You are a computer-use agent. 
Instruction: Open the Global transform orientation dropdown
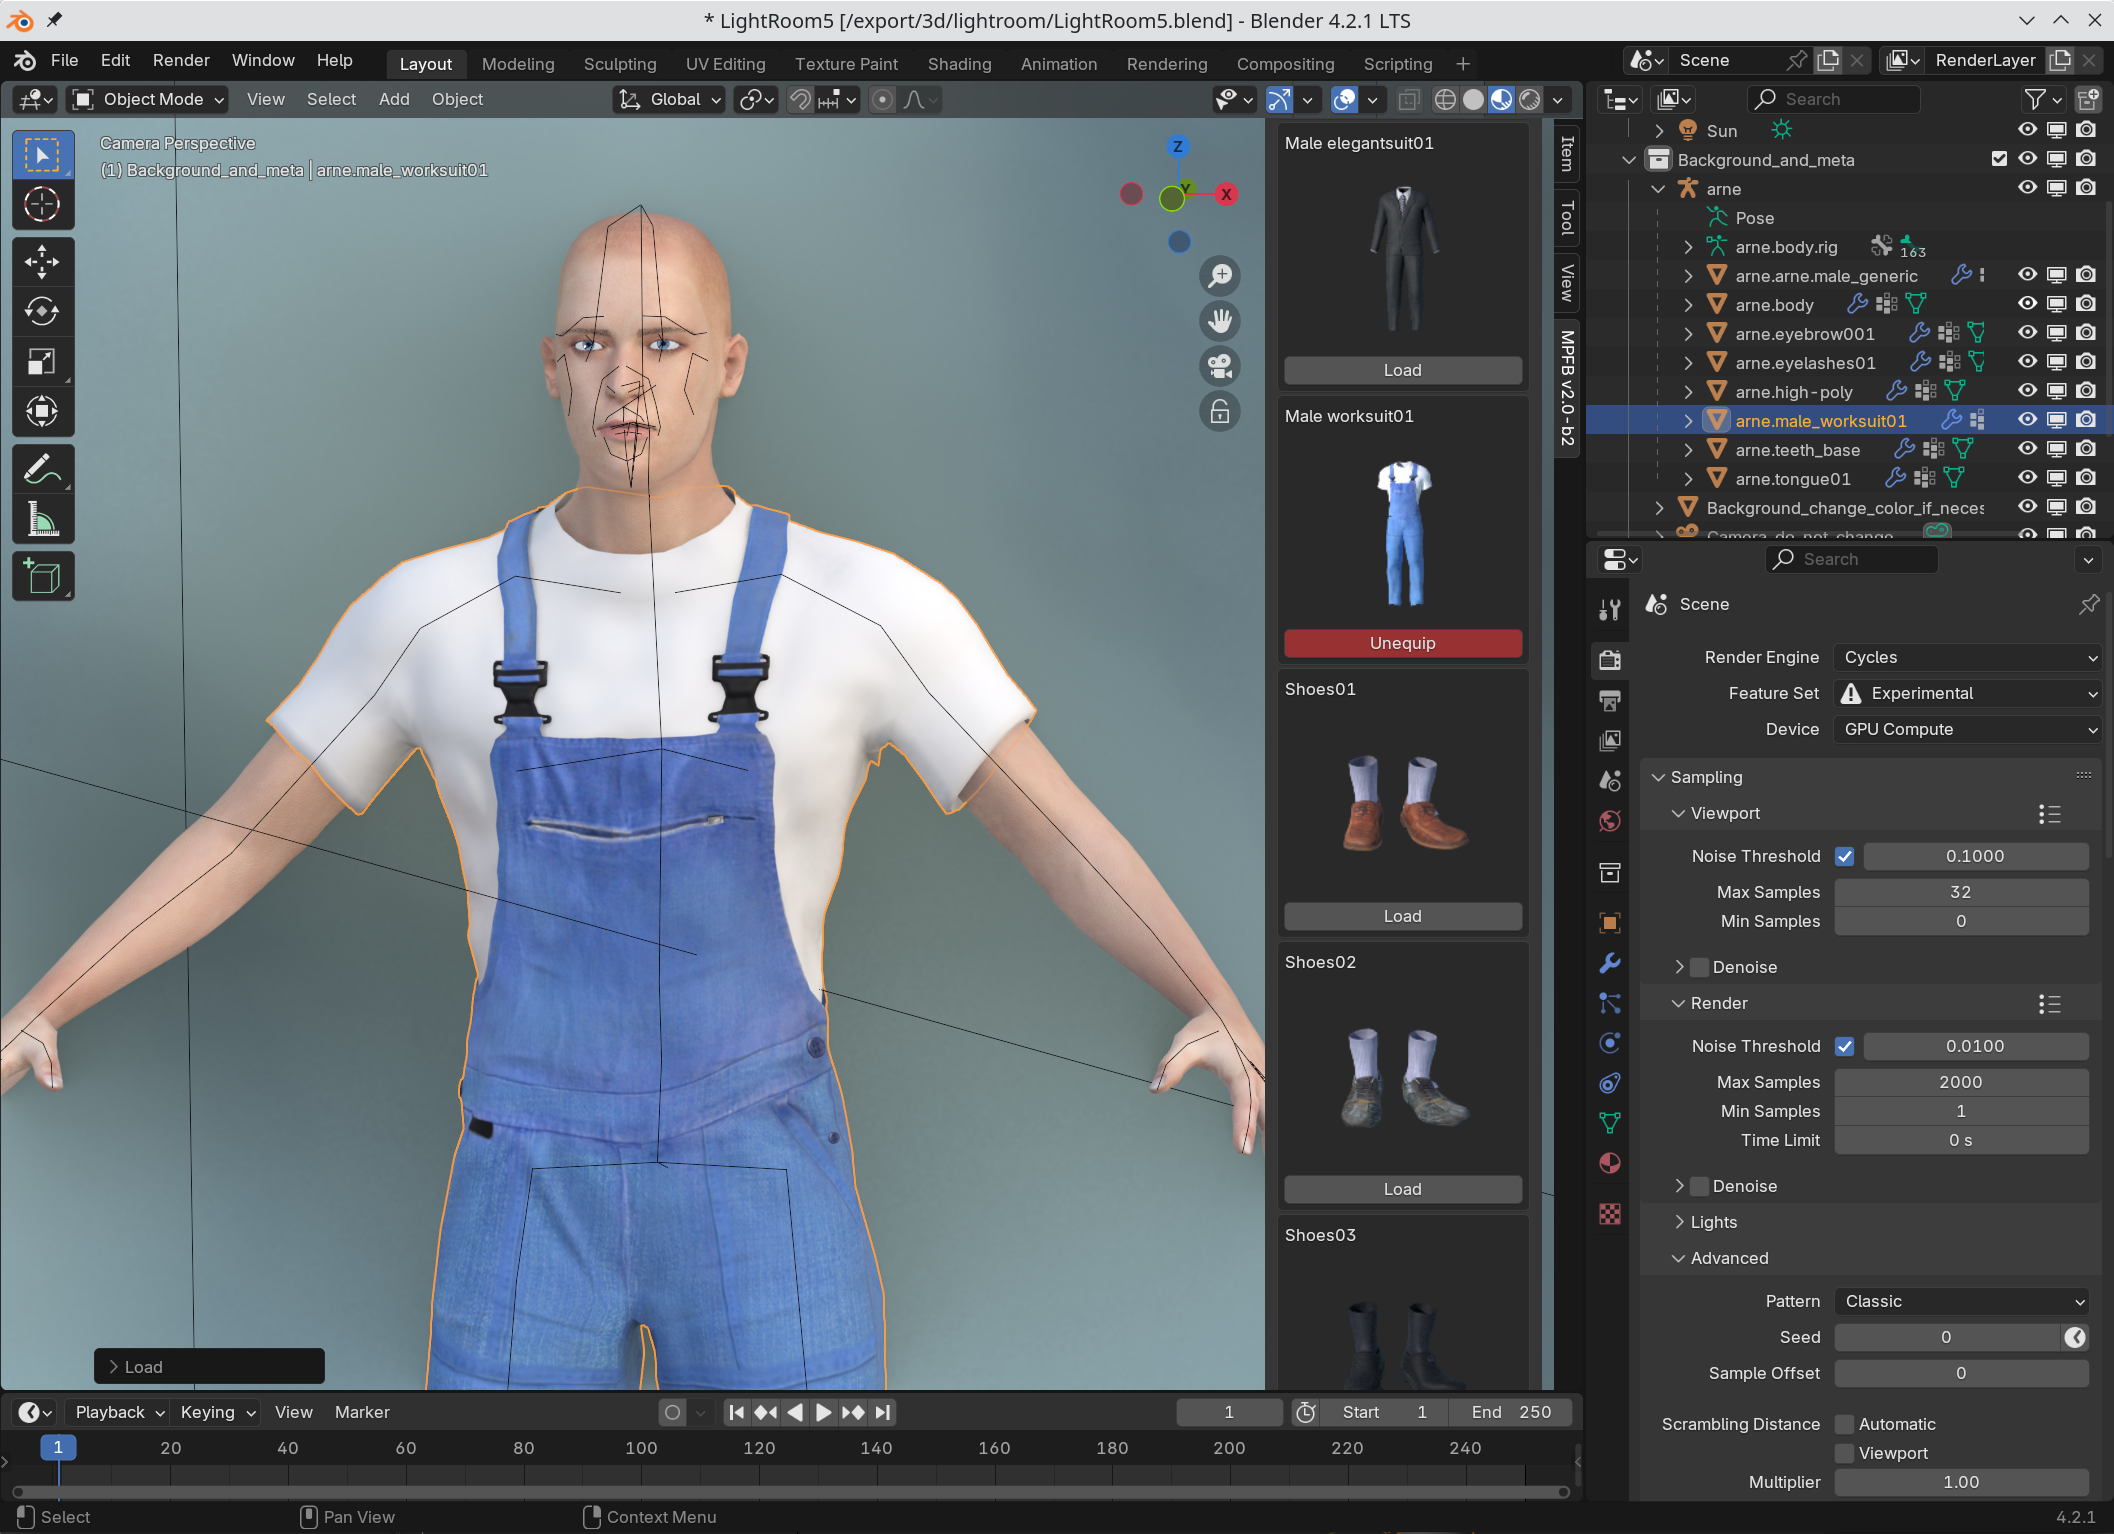669,99
